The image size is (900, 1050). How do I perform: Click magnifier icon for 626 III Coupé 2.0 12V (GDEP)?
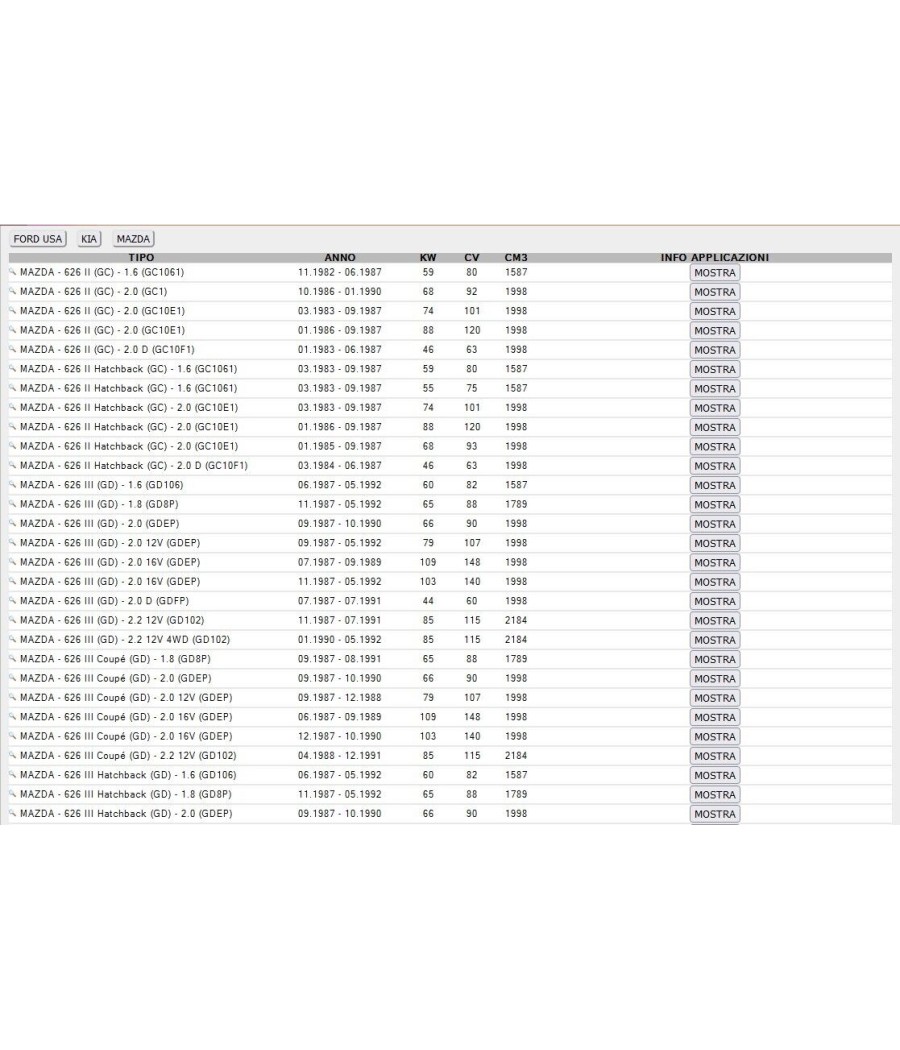pos(13,697)
